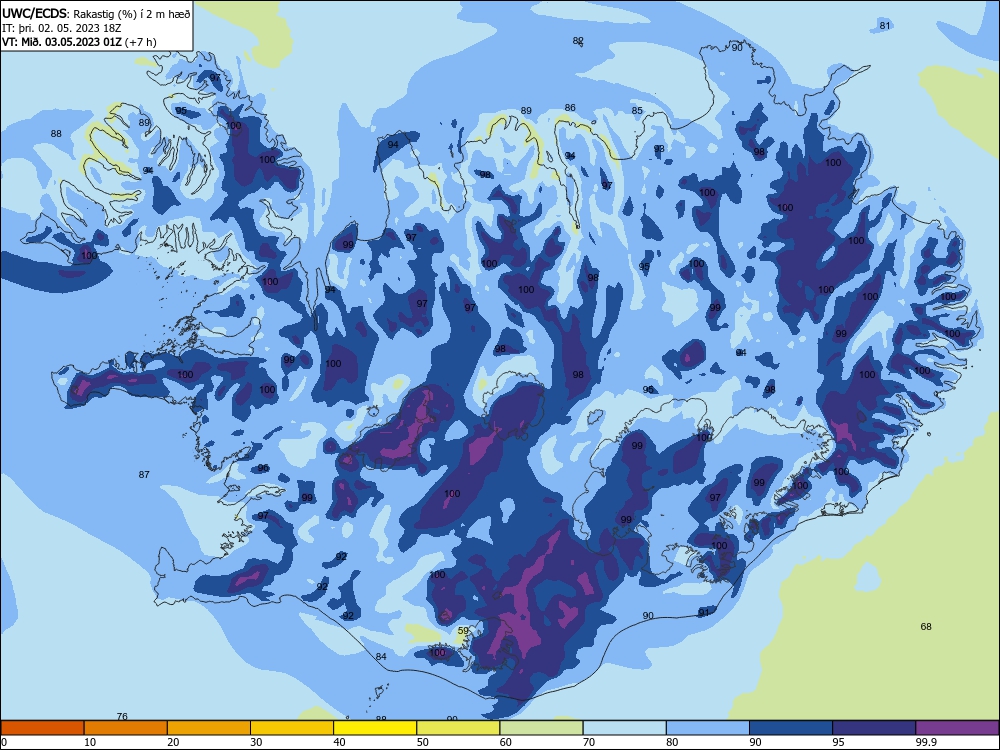
Task: Click the 76 humidity value on the map
Action: tap(122, 716)
